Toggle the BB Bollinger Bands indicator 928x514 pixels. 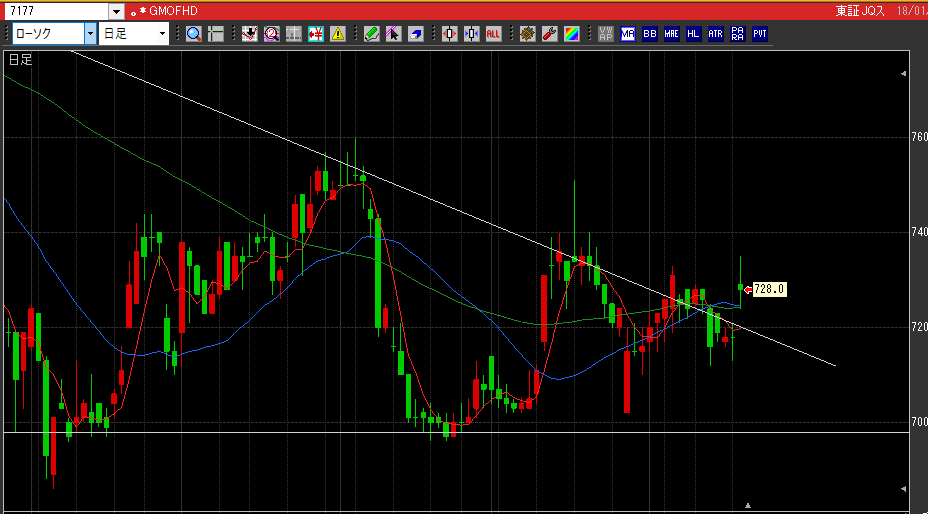650,34
